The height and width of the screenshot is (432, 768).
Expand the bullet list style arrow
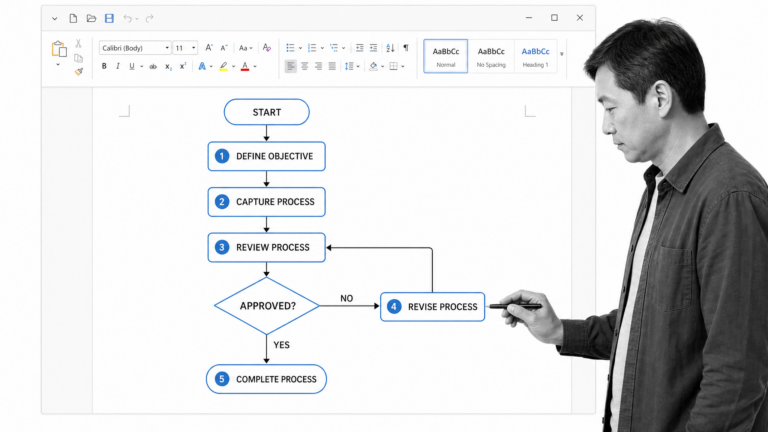point(300,48)
